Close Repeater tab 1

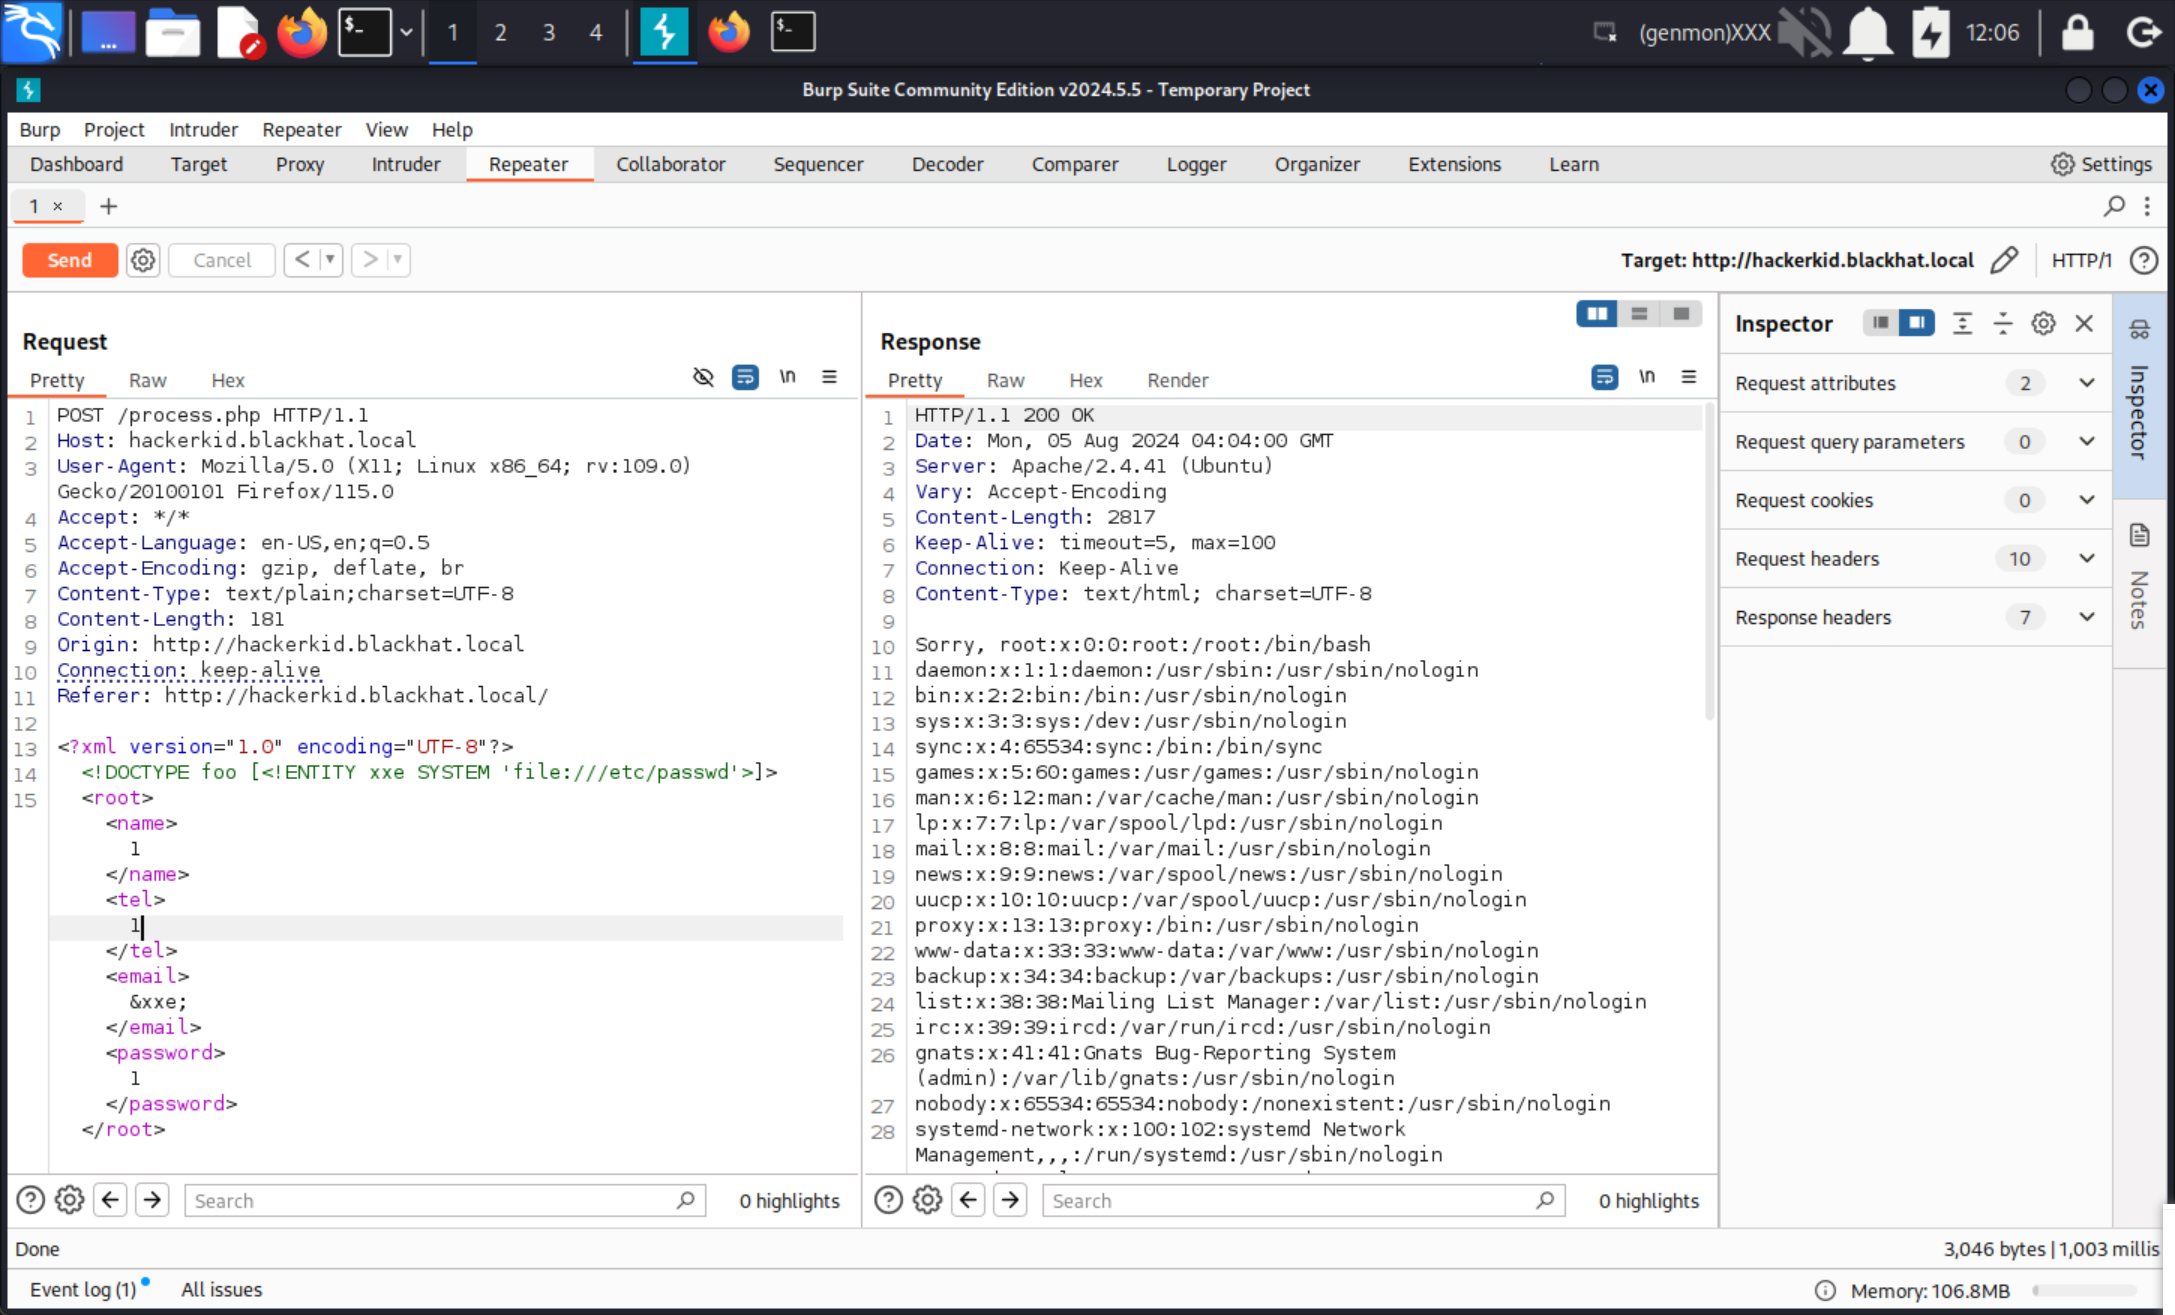(x=58, y=206)
